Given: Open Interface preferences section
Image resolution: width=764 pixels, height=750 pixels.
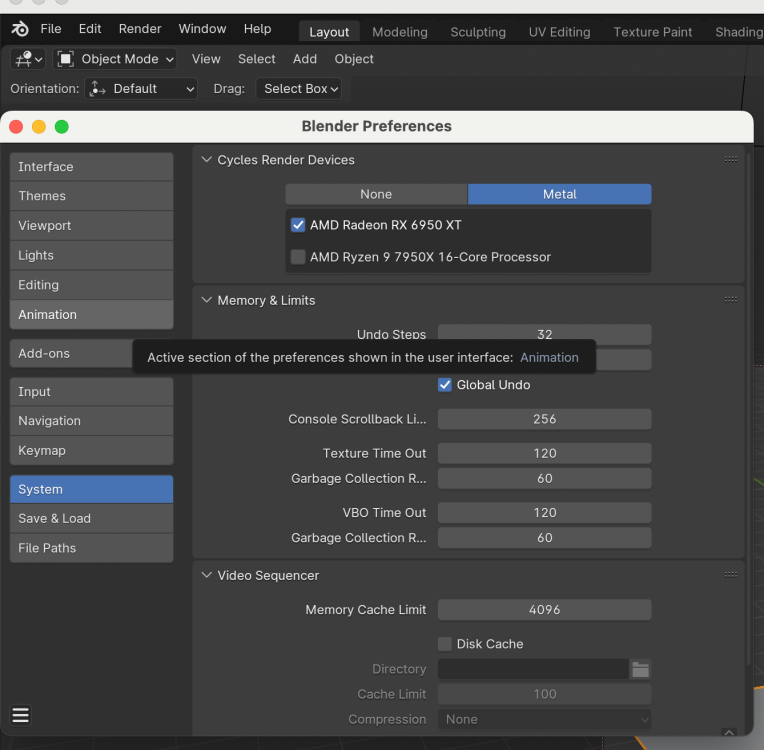Looking at the screenshot, I should [92, 167].
